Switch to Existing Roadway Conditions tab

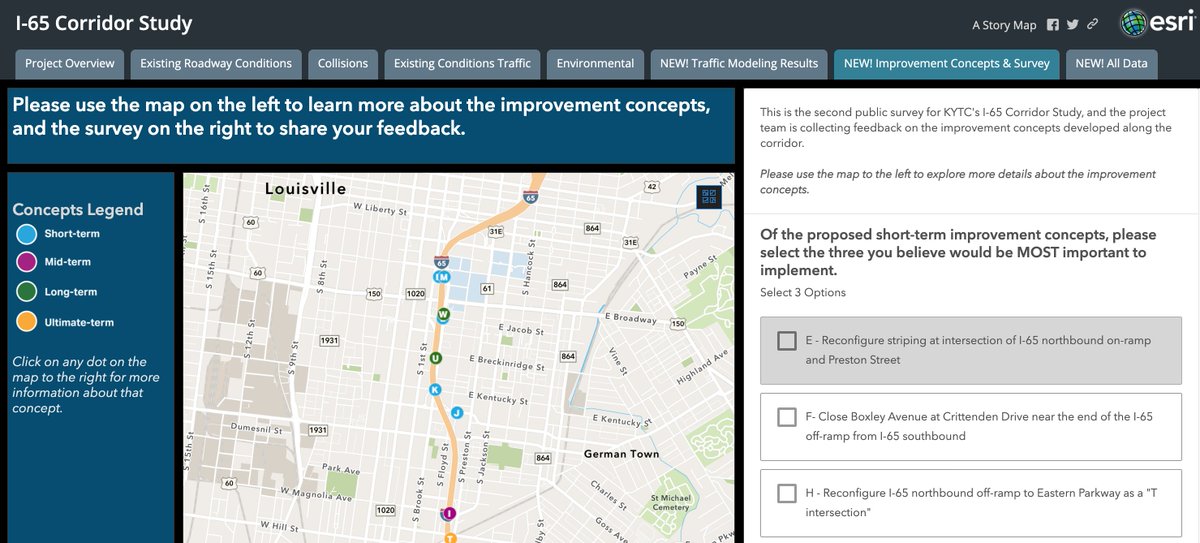[x=216, y=64]
